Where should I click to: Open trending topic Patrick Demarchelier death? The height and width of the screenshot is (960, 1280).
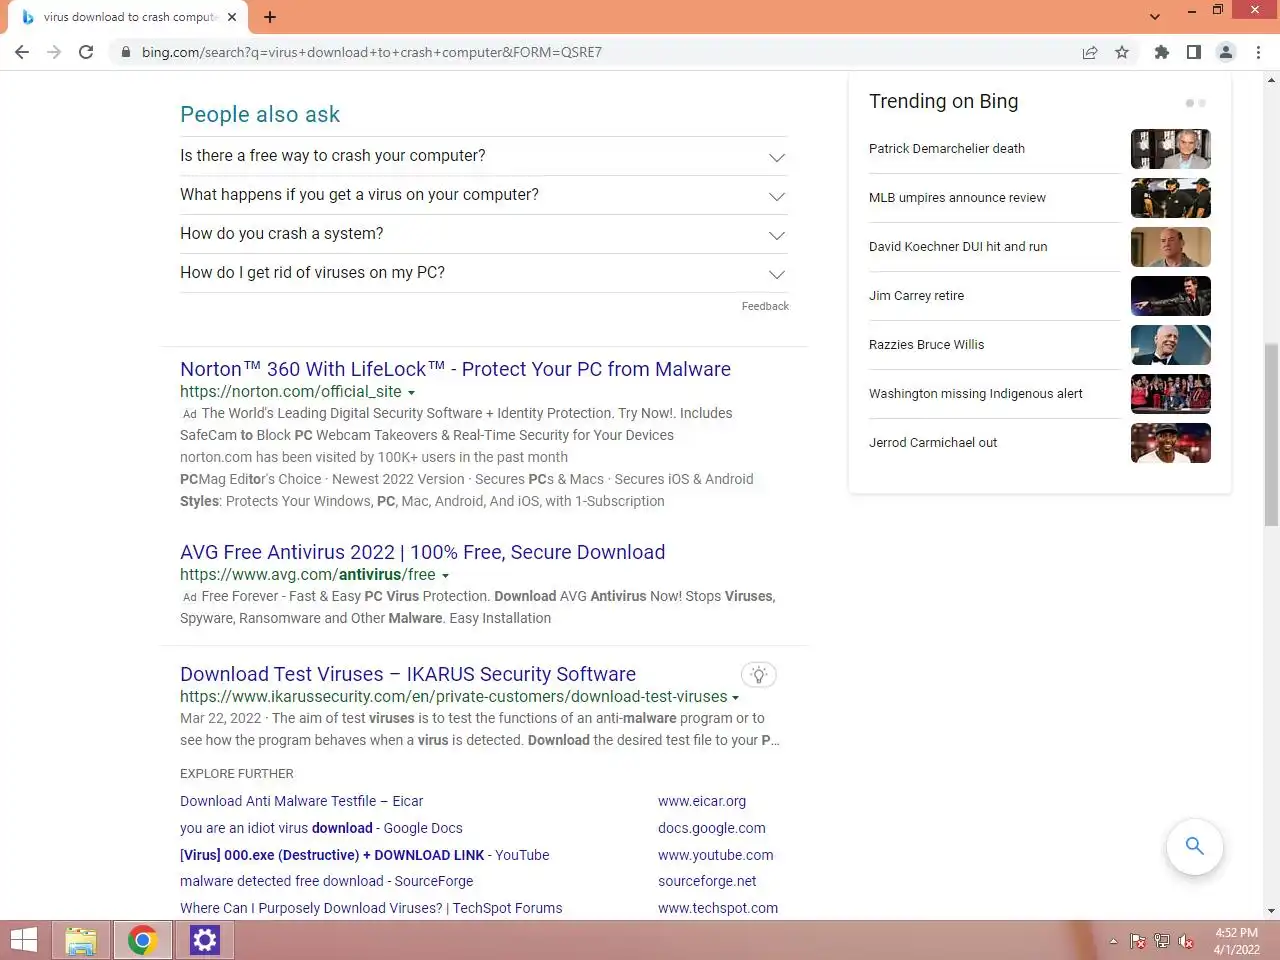[x=947, y=149]
